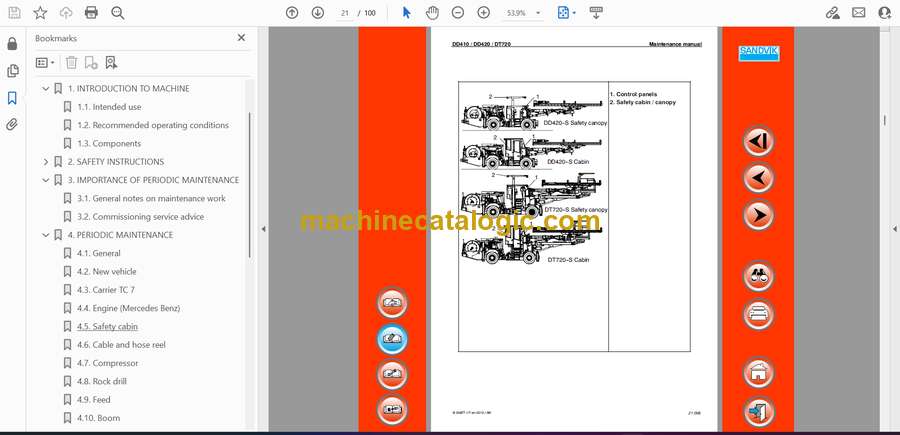
Task: Open bookmark 1.1. Intended use
Action: (x=109, y=107)
